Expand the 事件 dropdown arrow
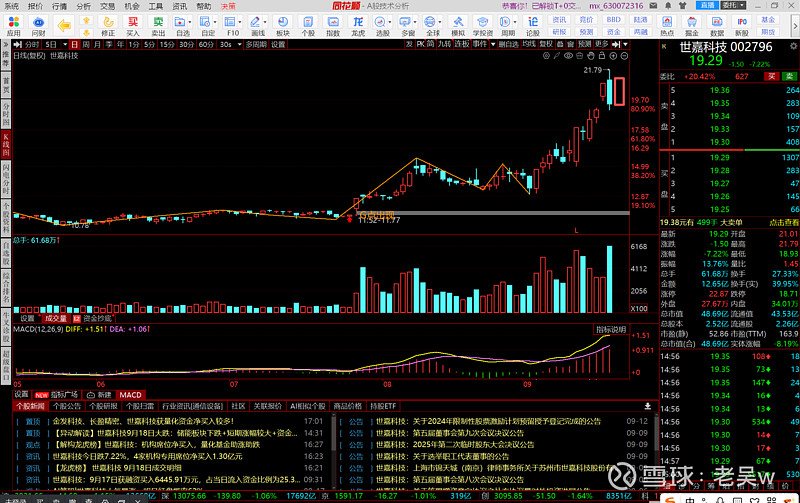800x503 pixels. (x=493, y=44)
